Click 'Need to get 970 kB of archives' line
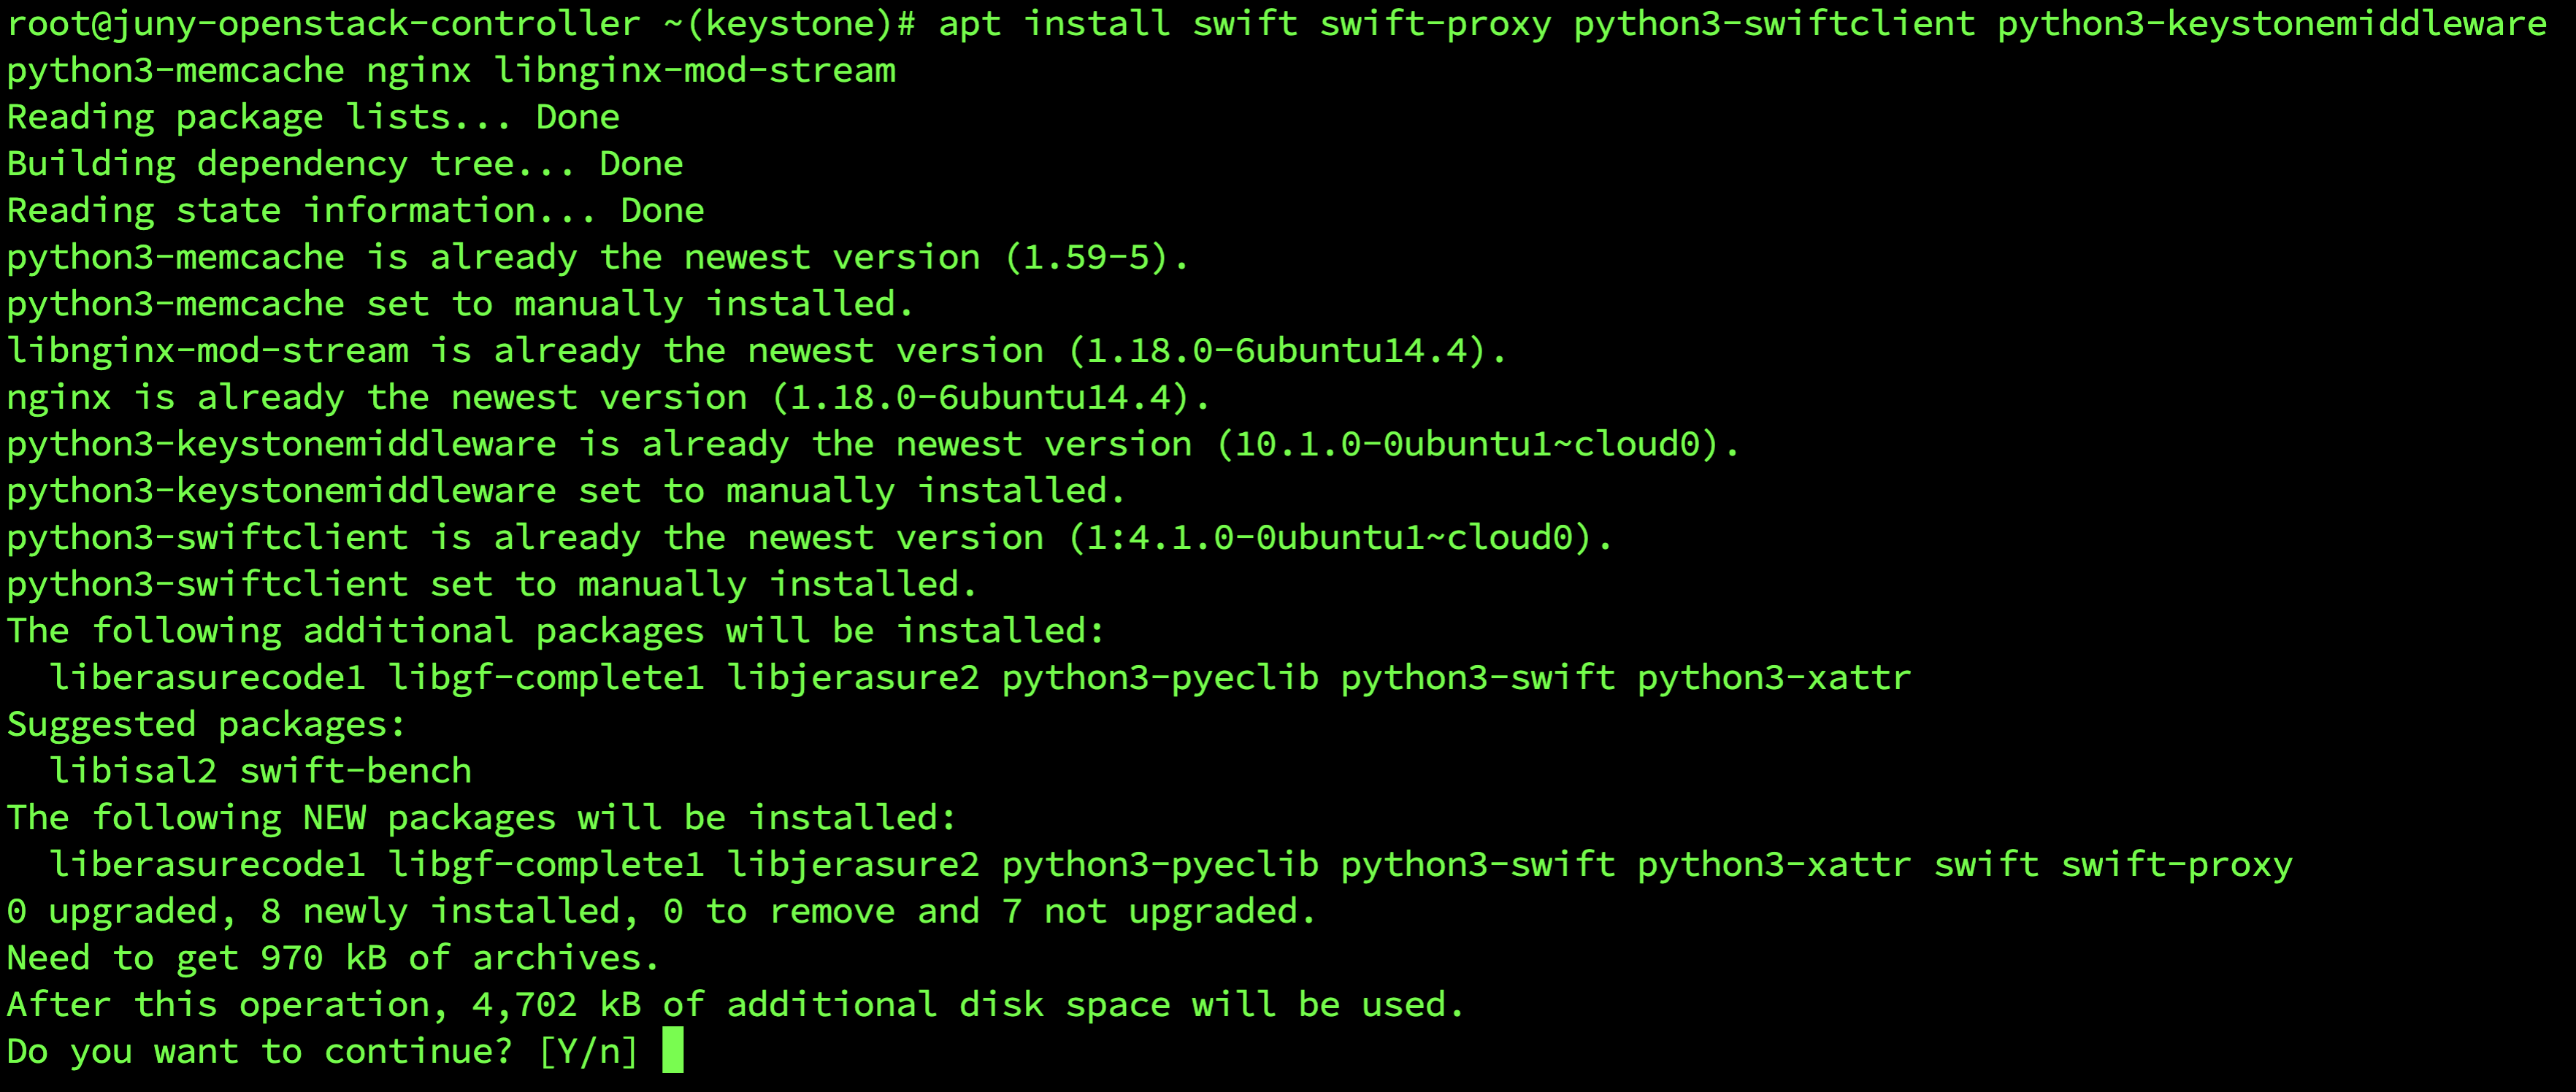2576x1092 pixels. 332,958
